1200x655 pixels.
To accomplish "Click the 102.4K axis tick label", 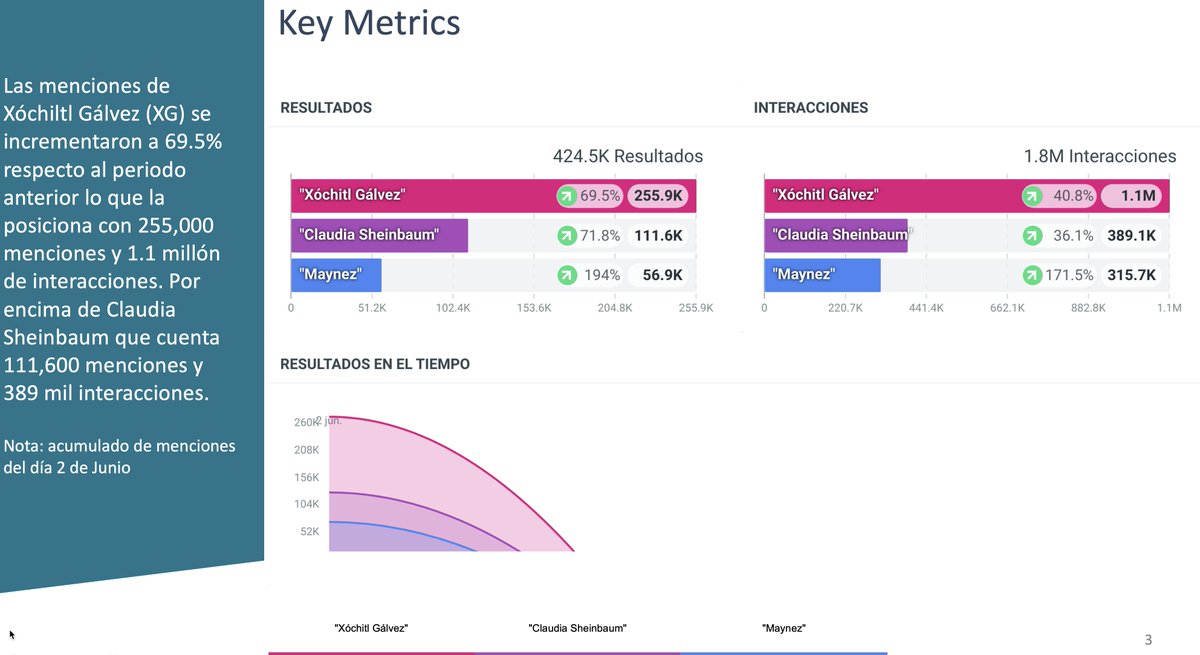I will click(x=453, y=308).
